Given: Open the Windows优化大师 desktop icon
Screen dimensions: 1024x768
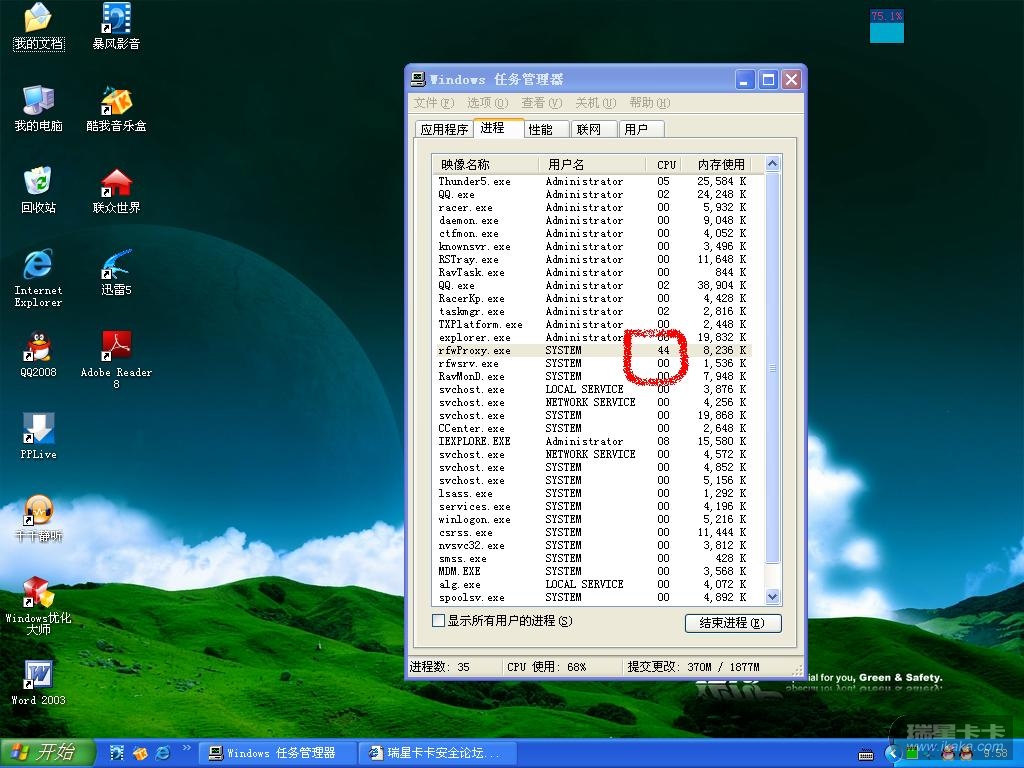Looking at the screenshot, I should [x=38, y=593].
